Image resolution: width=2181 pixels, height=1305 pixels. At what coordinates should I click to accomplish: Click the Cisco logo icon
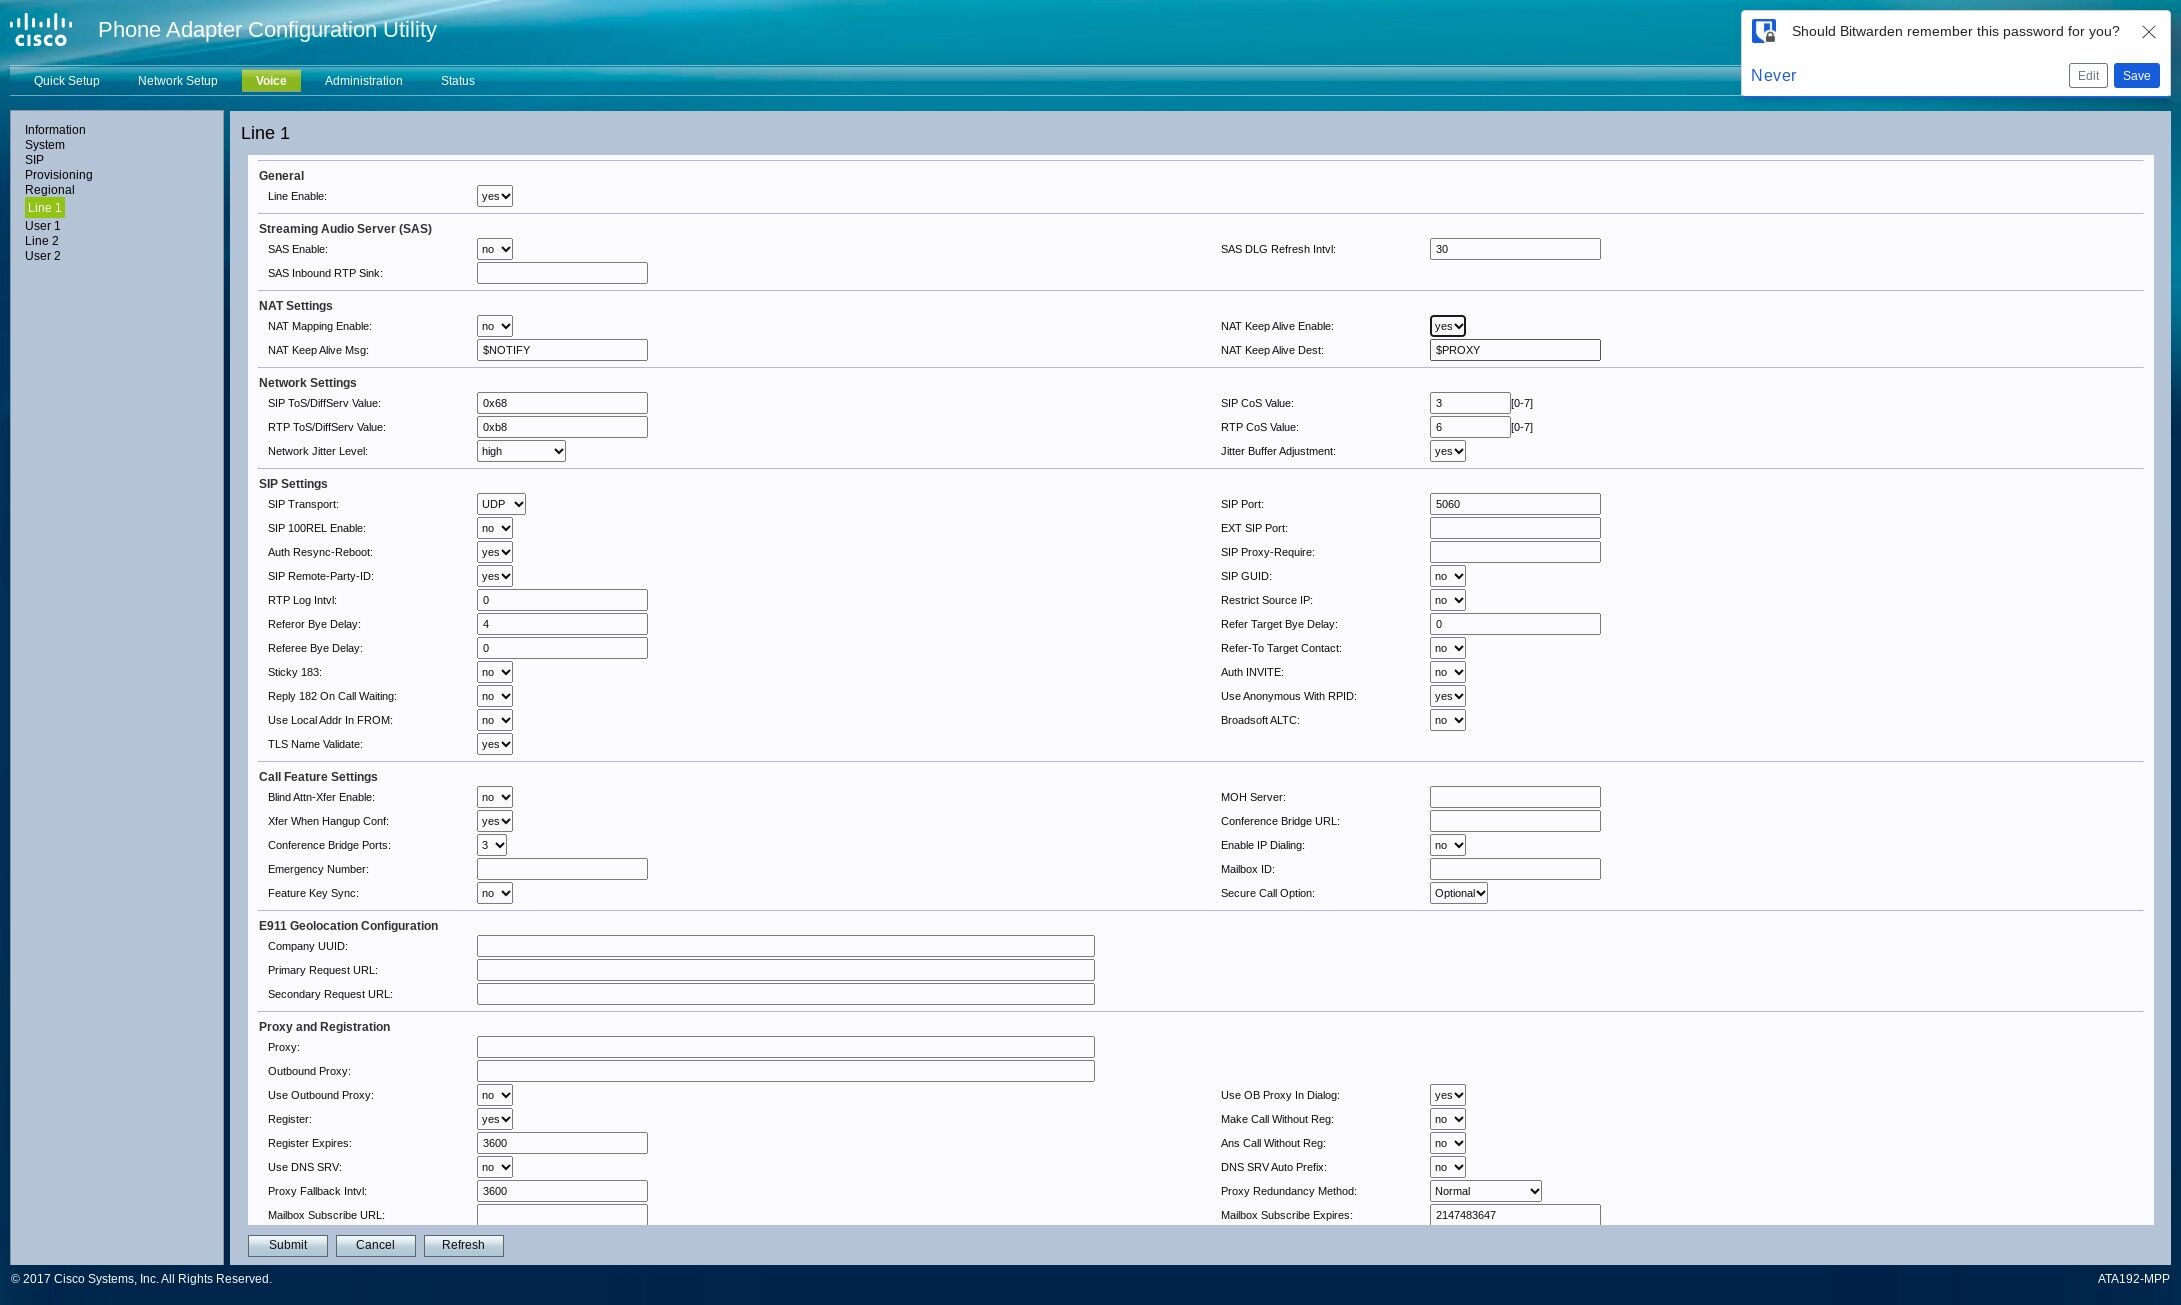[41, 30]
